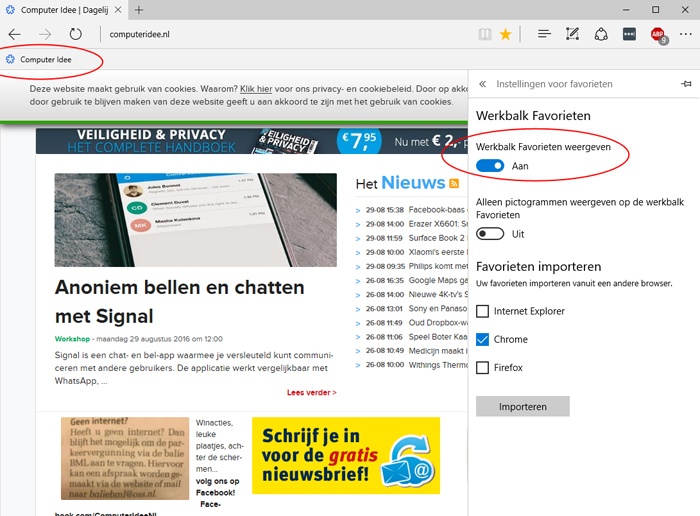Open Anoniem bellen en chatten headline
Screen dimensions: 700x516
[179, 302]
